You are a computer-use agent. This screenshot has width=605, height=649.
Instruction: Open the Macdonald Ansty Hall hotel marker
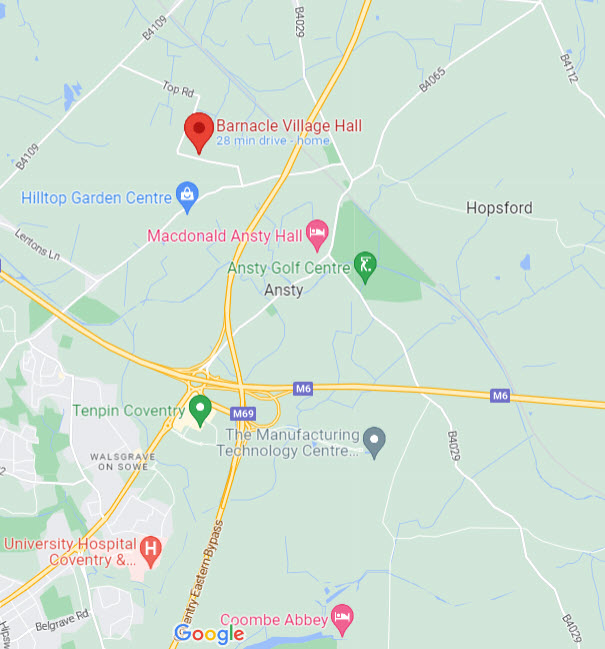tap(317, 236)
